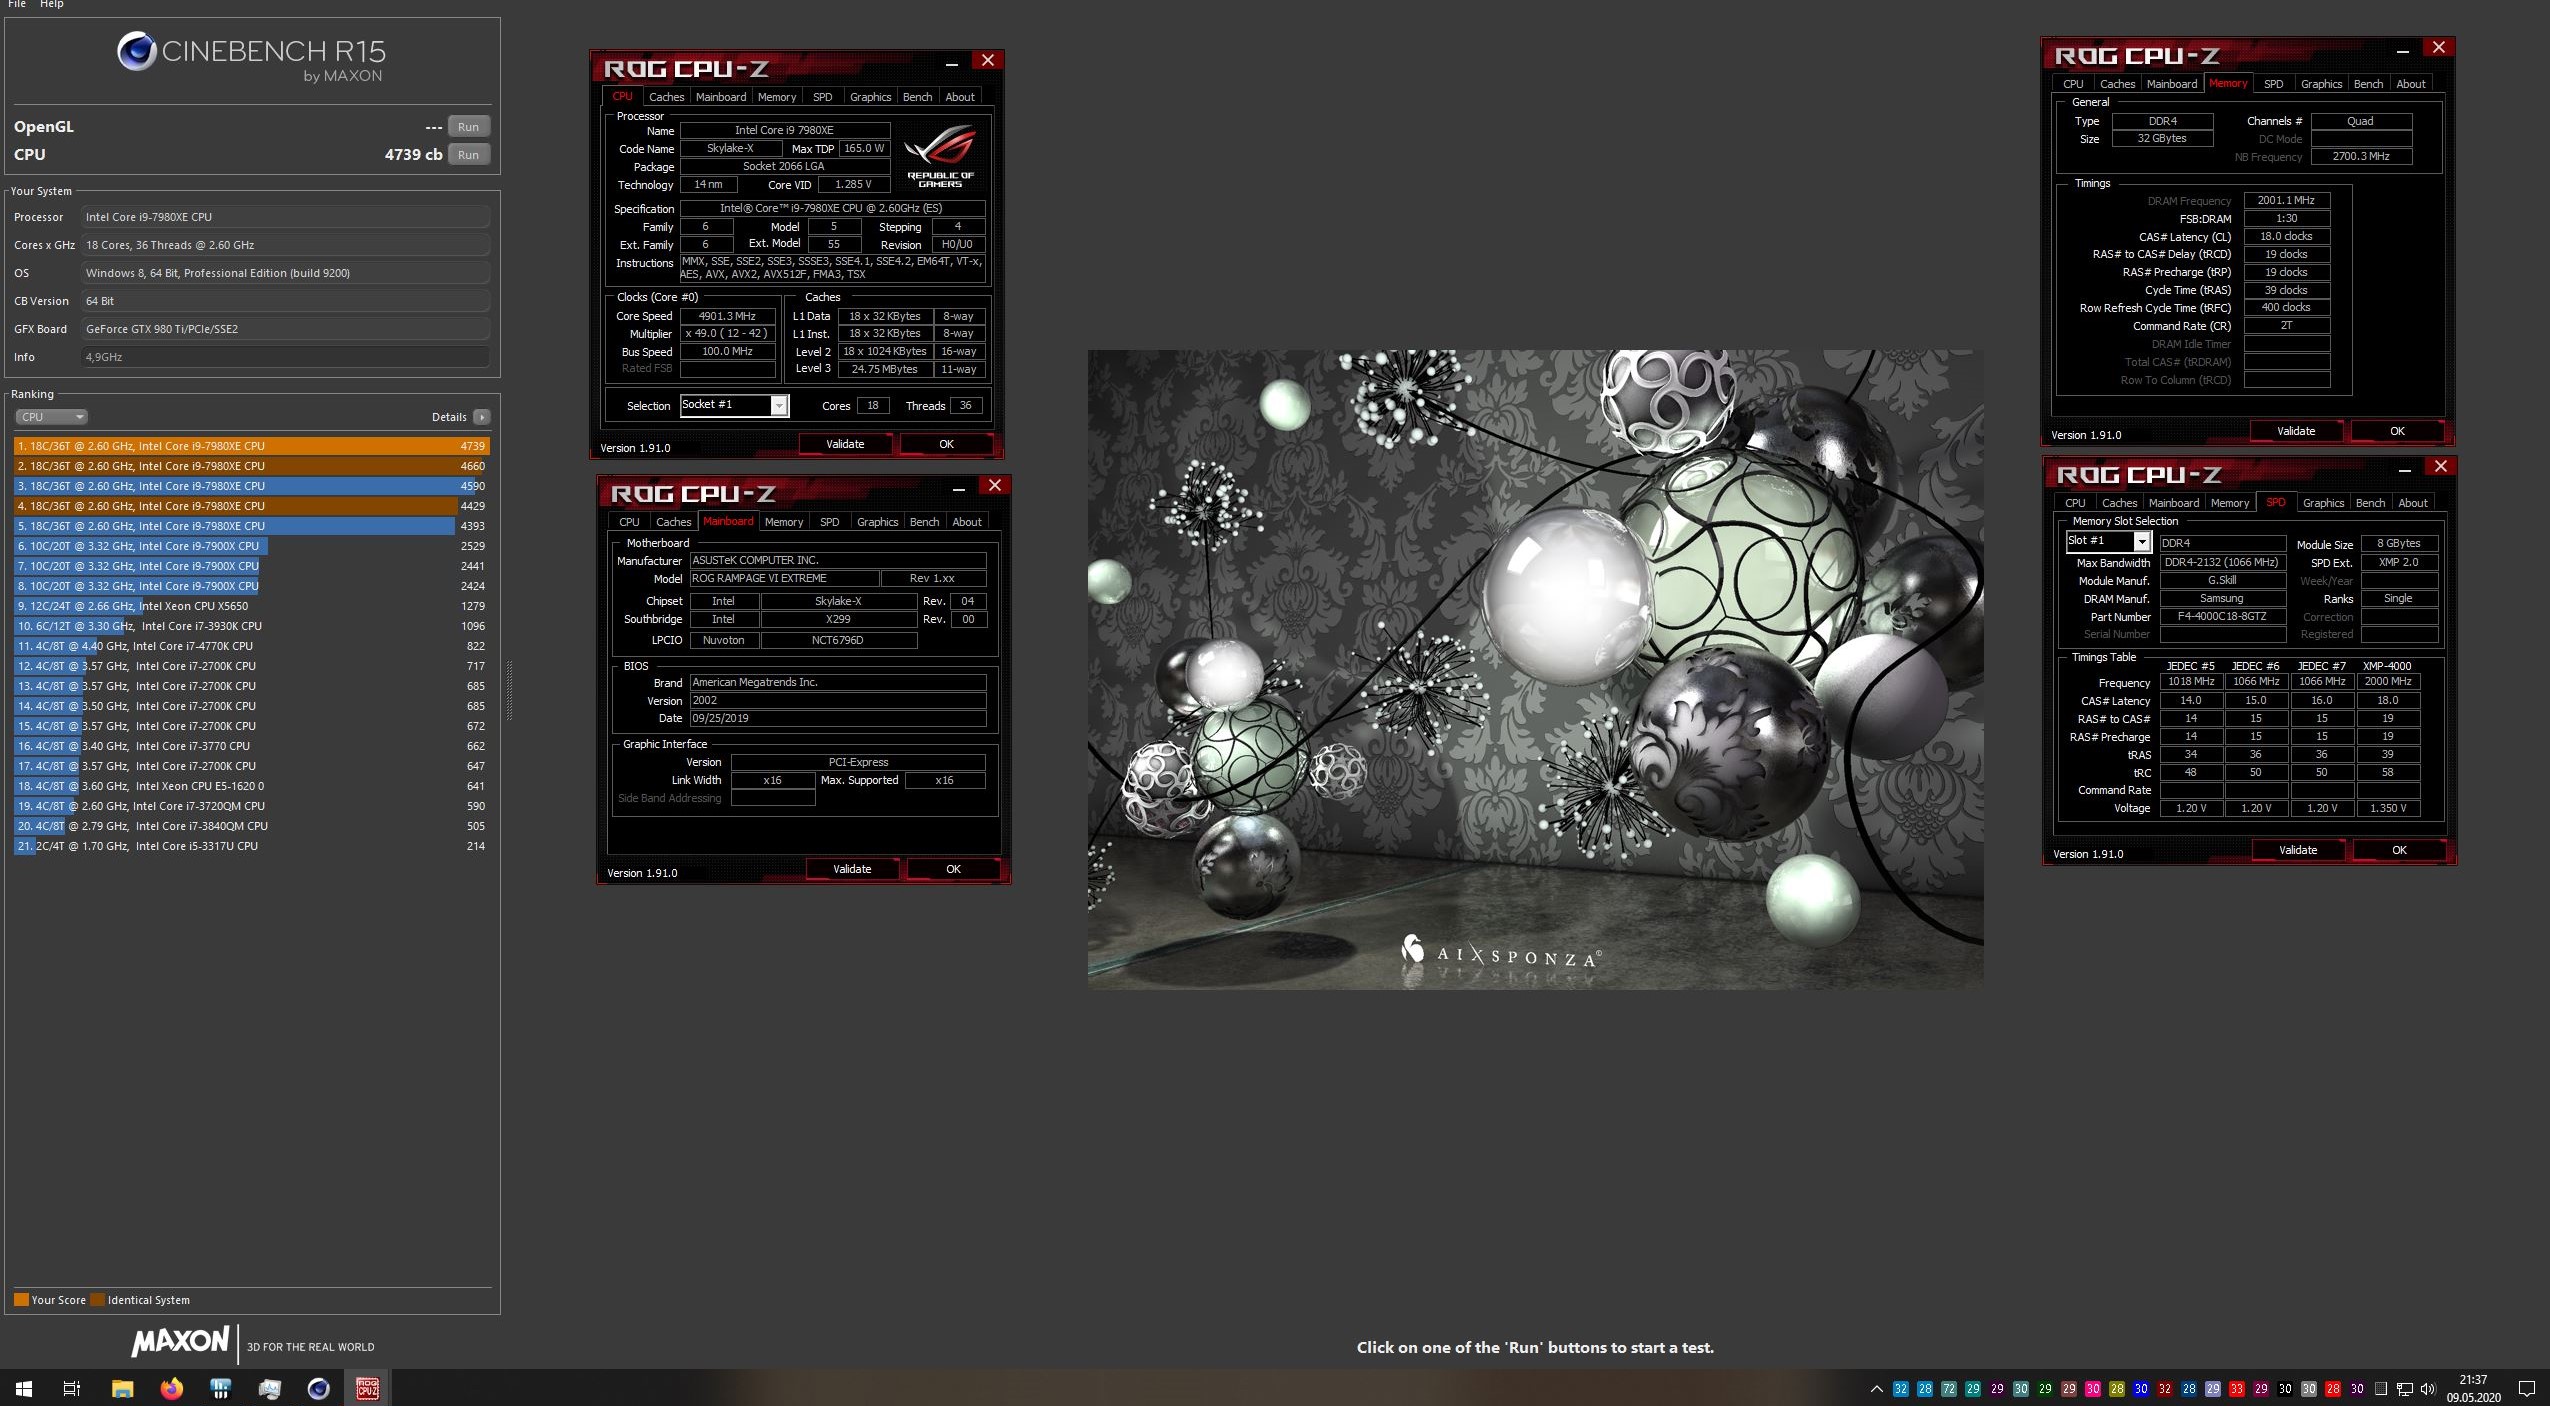The width and height of the screenshot is (2550, 1406).
Task: Open the notification center icon
Action: (x=2527, y=1388)
